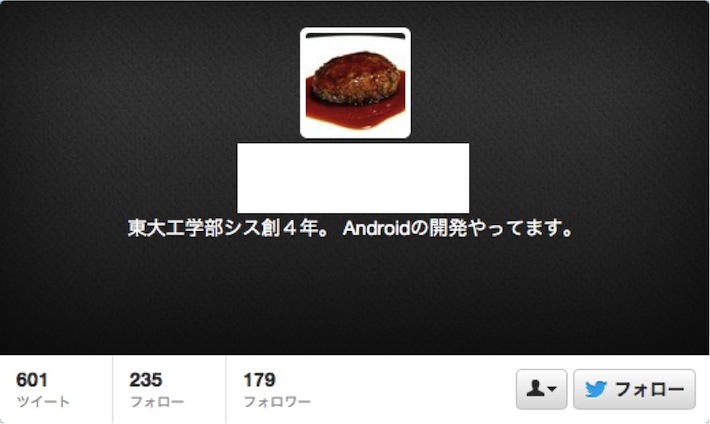Select the ツイート label under 601
The image size is (710, 424).
tap(43, 402)
